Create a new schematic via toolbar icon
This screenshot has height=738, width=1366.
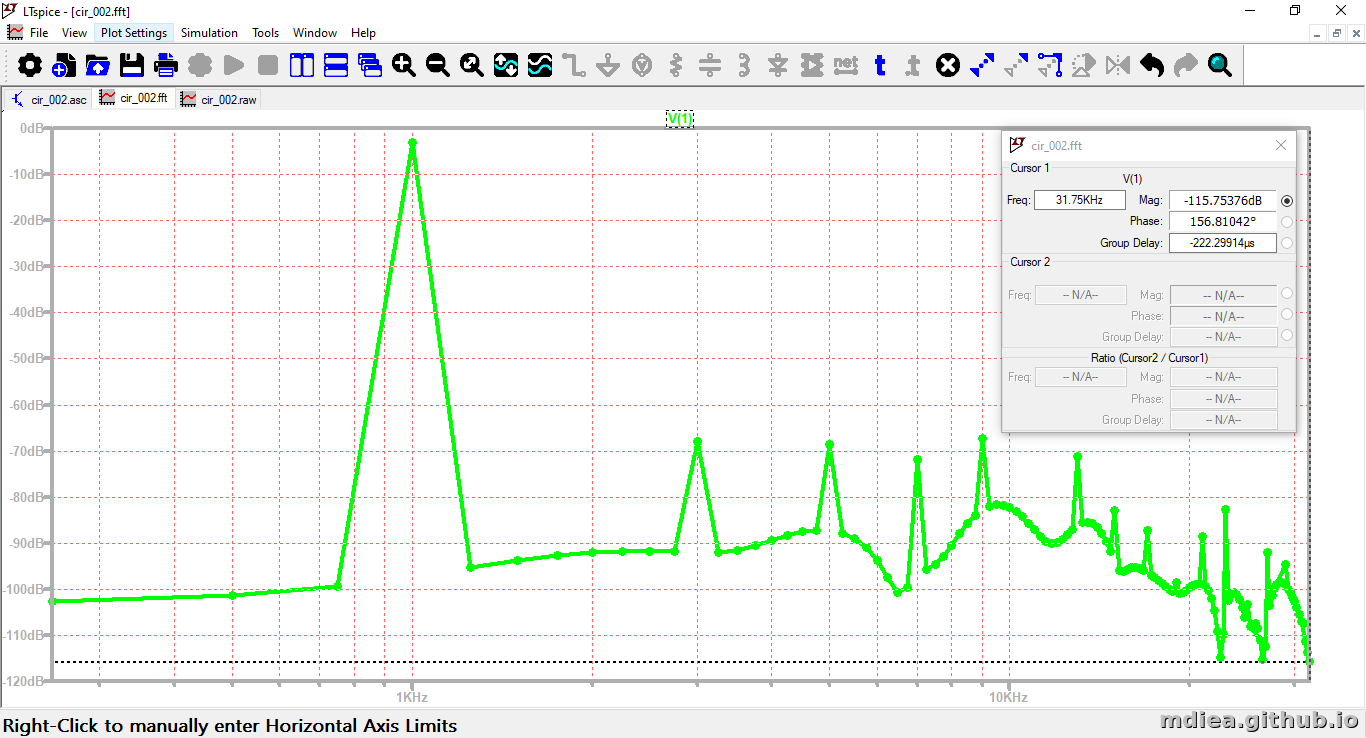tap(64, 66)
